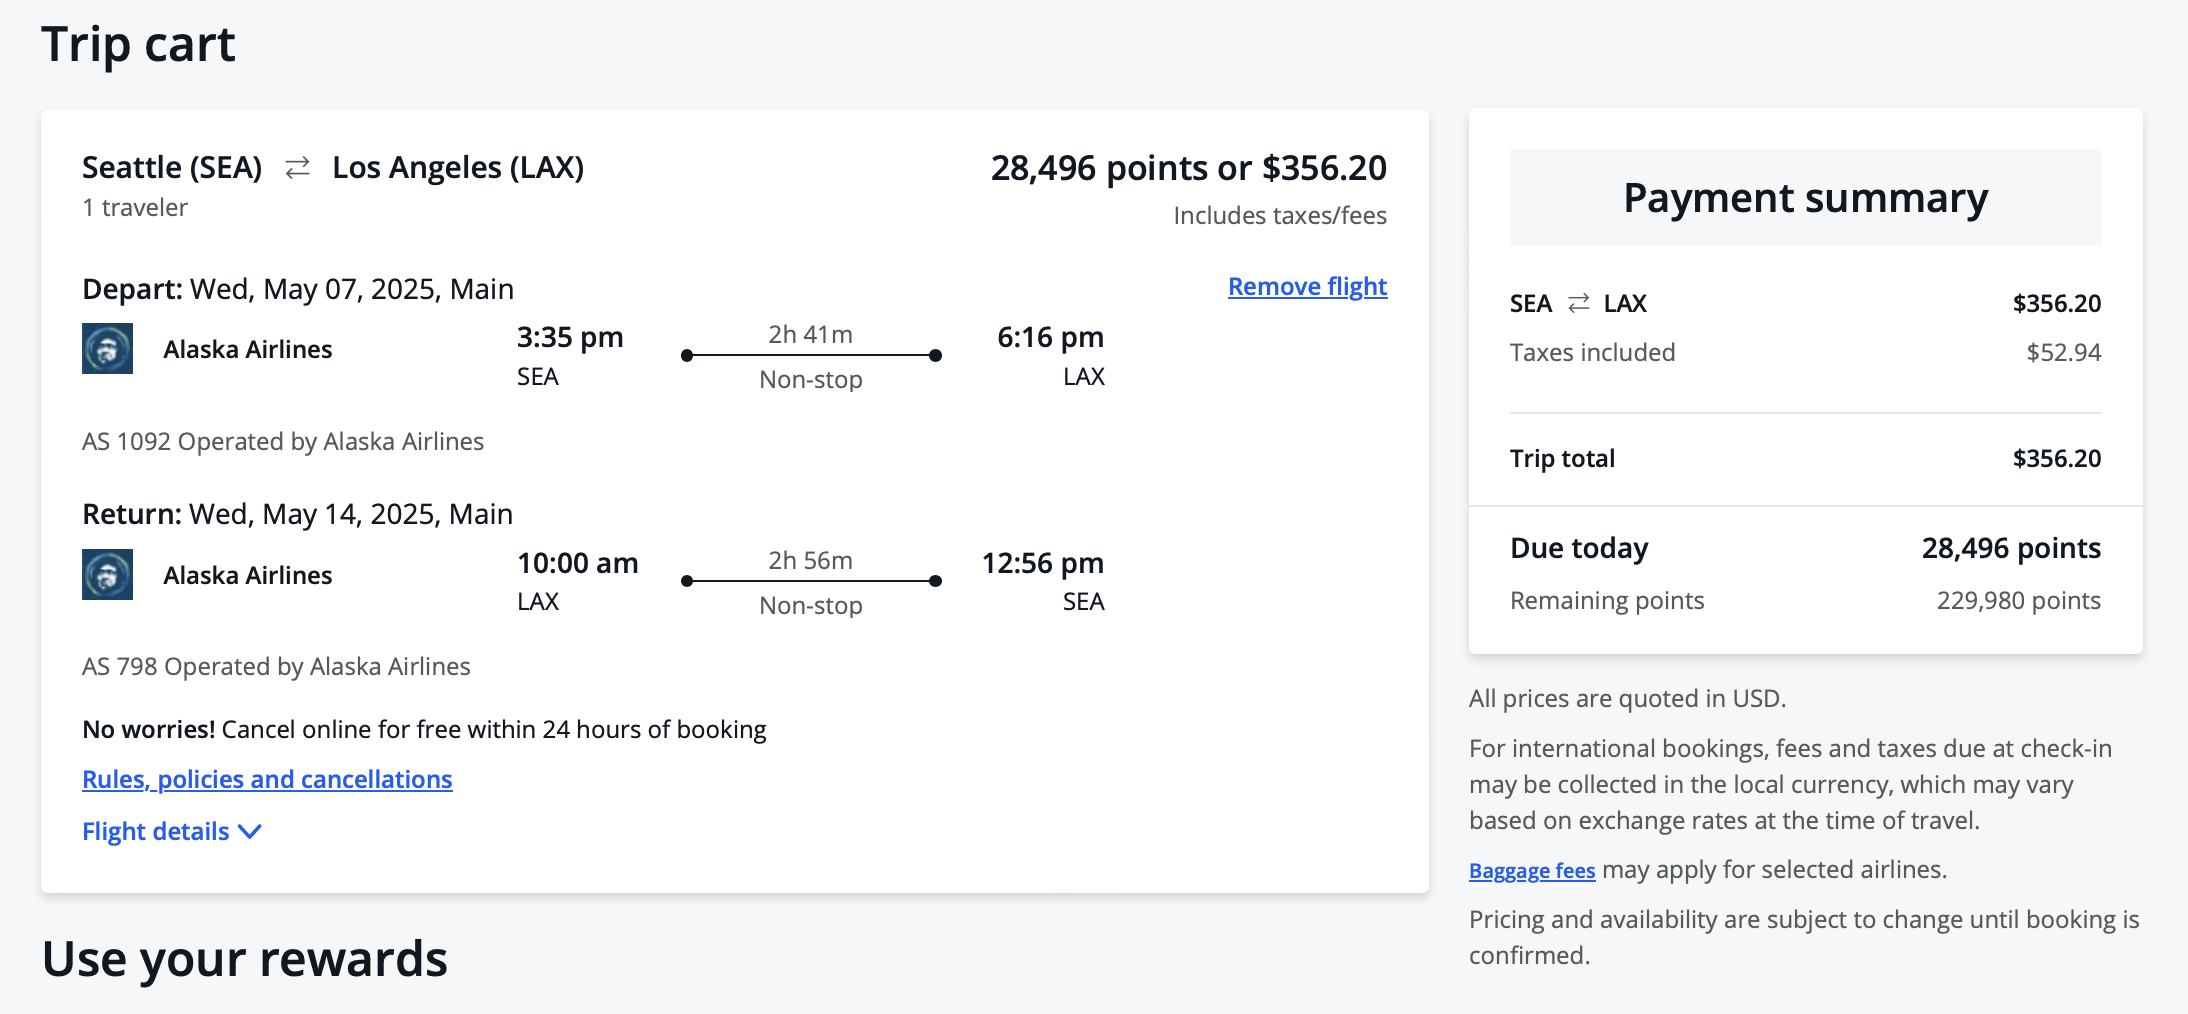Screen dimensions: 2188x1014
Task: Click AS 1092 Operated by Alaska Airlines text
Action: [283, 441]
